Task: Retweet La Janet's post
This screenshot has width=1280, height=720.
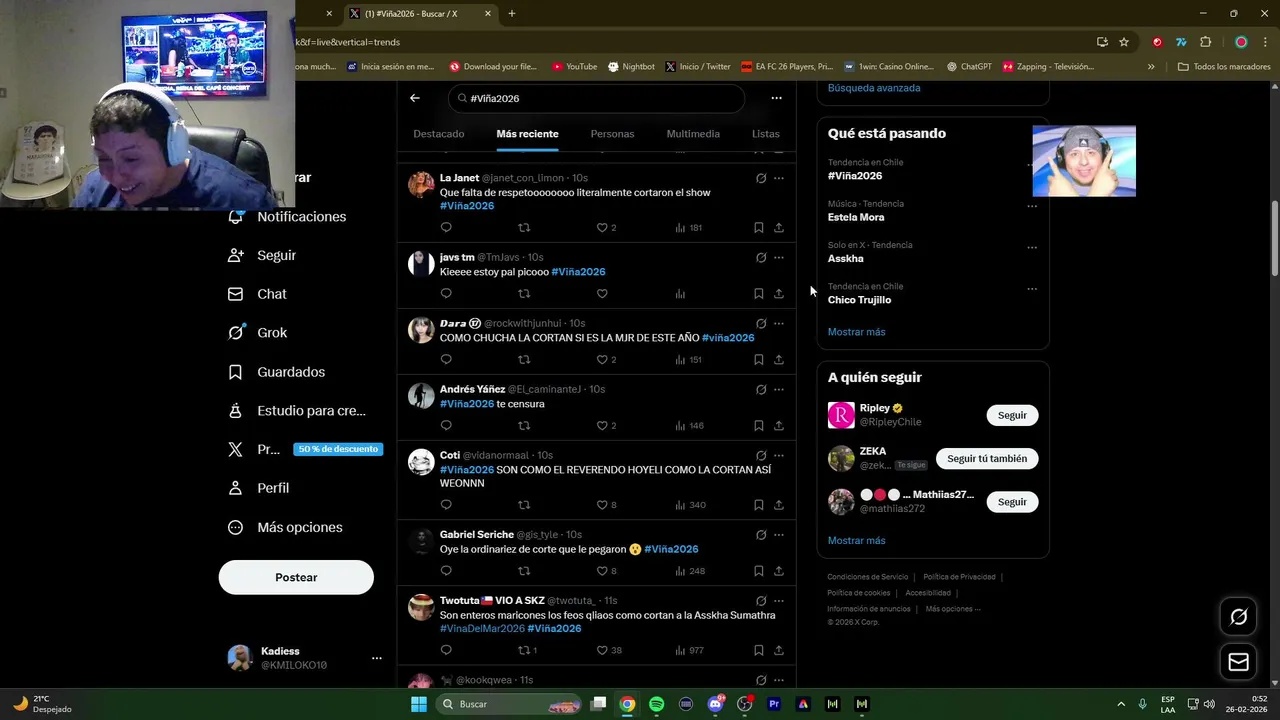Action: pyautogui.click(x=524, y=228)
